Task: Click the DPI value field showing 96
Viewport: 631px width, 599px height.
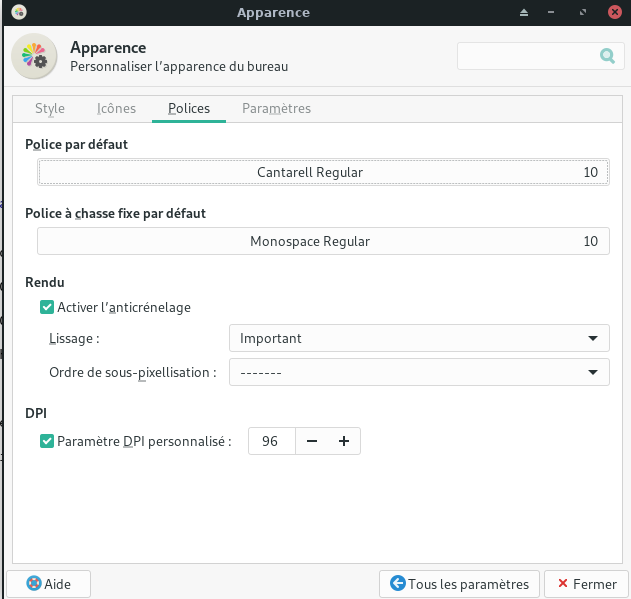Action: click(x=270, y=441)
